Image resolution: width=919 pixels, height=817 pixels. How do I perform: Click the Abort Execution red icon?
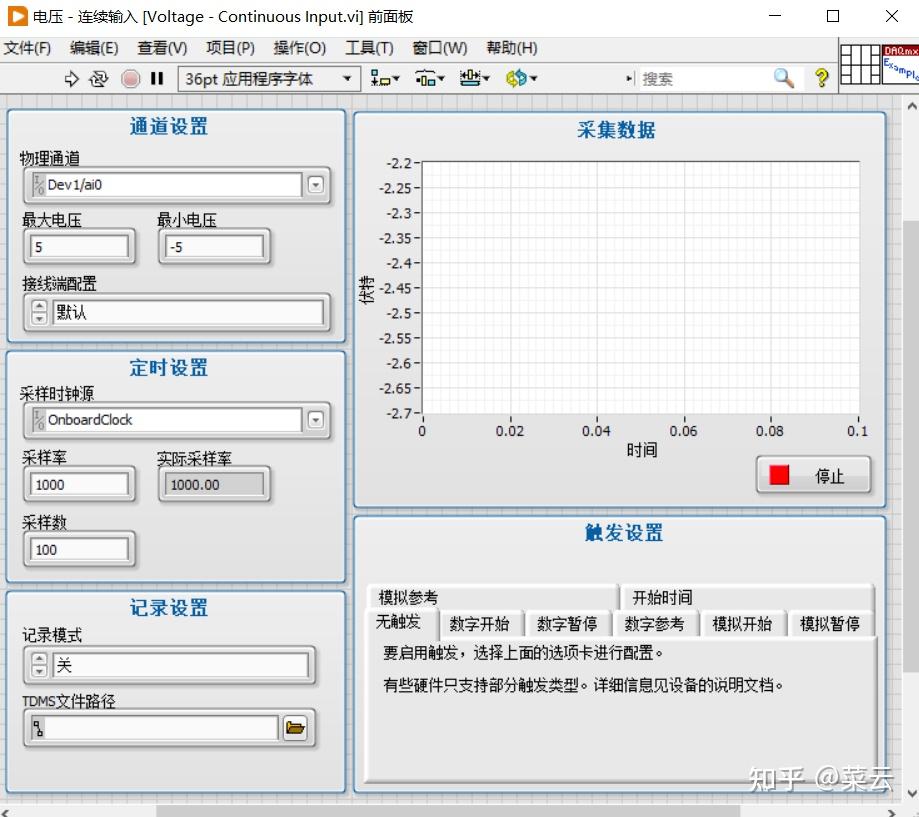131,79
